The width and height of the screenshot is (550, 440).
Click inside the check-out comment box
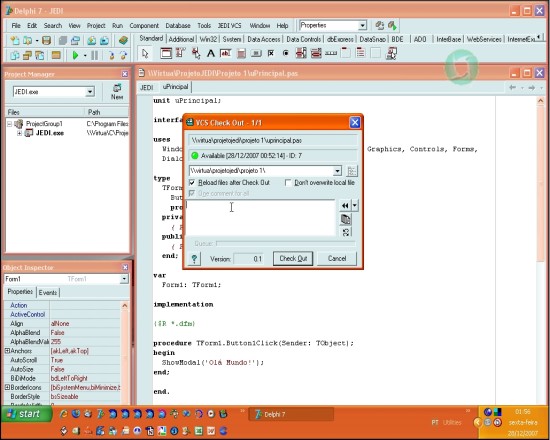[x=261, y=218]
